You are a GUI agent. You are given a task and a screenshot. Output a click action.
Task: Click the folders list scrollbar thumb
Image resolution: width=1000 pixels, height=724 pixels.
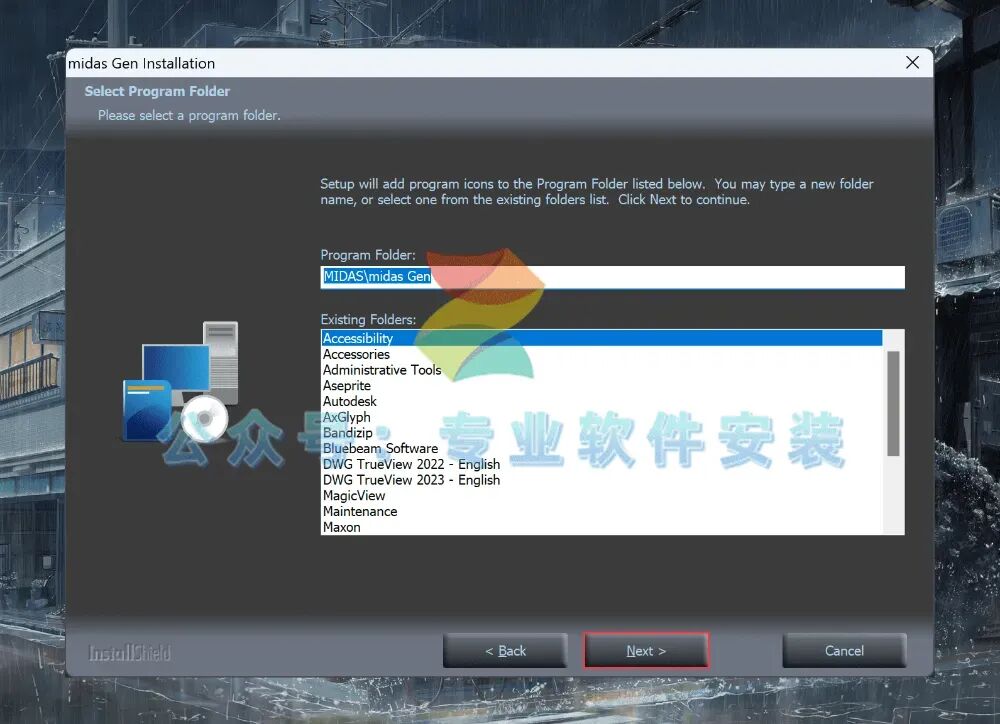[893, 403]
